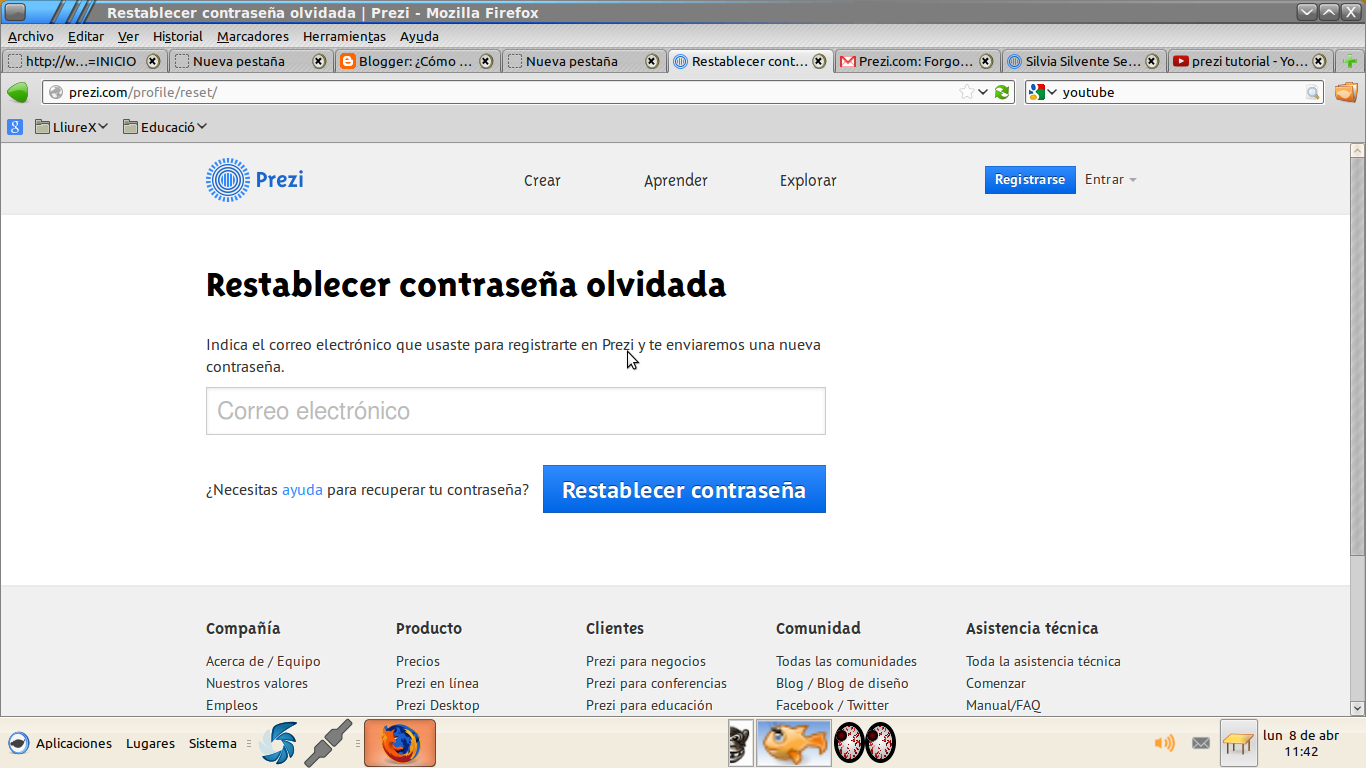Image resolution: width=1366 pixels, height=768 pixels.
Task: Click the date and time clock
Action: coord(1301,743)
